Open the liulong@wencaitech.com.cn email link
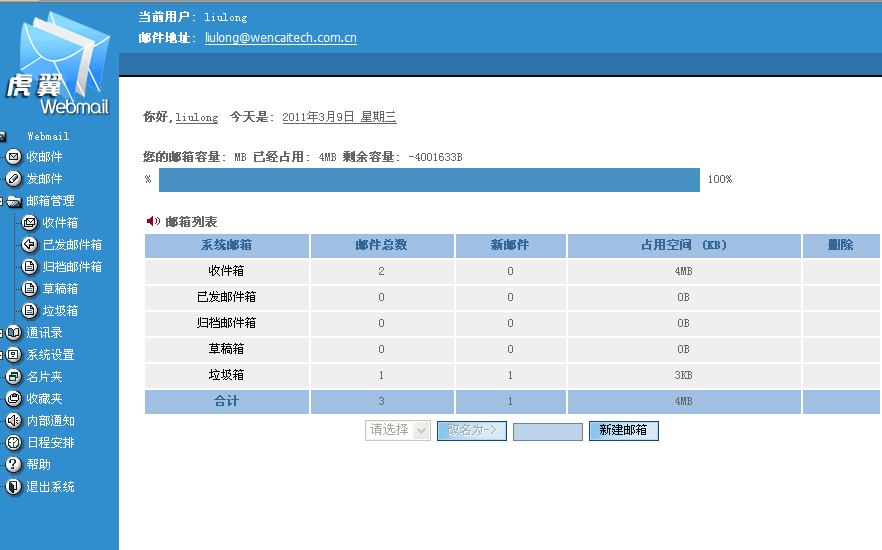 (x=281, y=38)
